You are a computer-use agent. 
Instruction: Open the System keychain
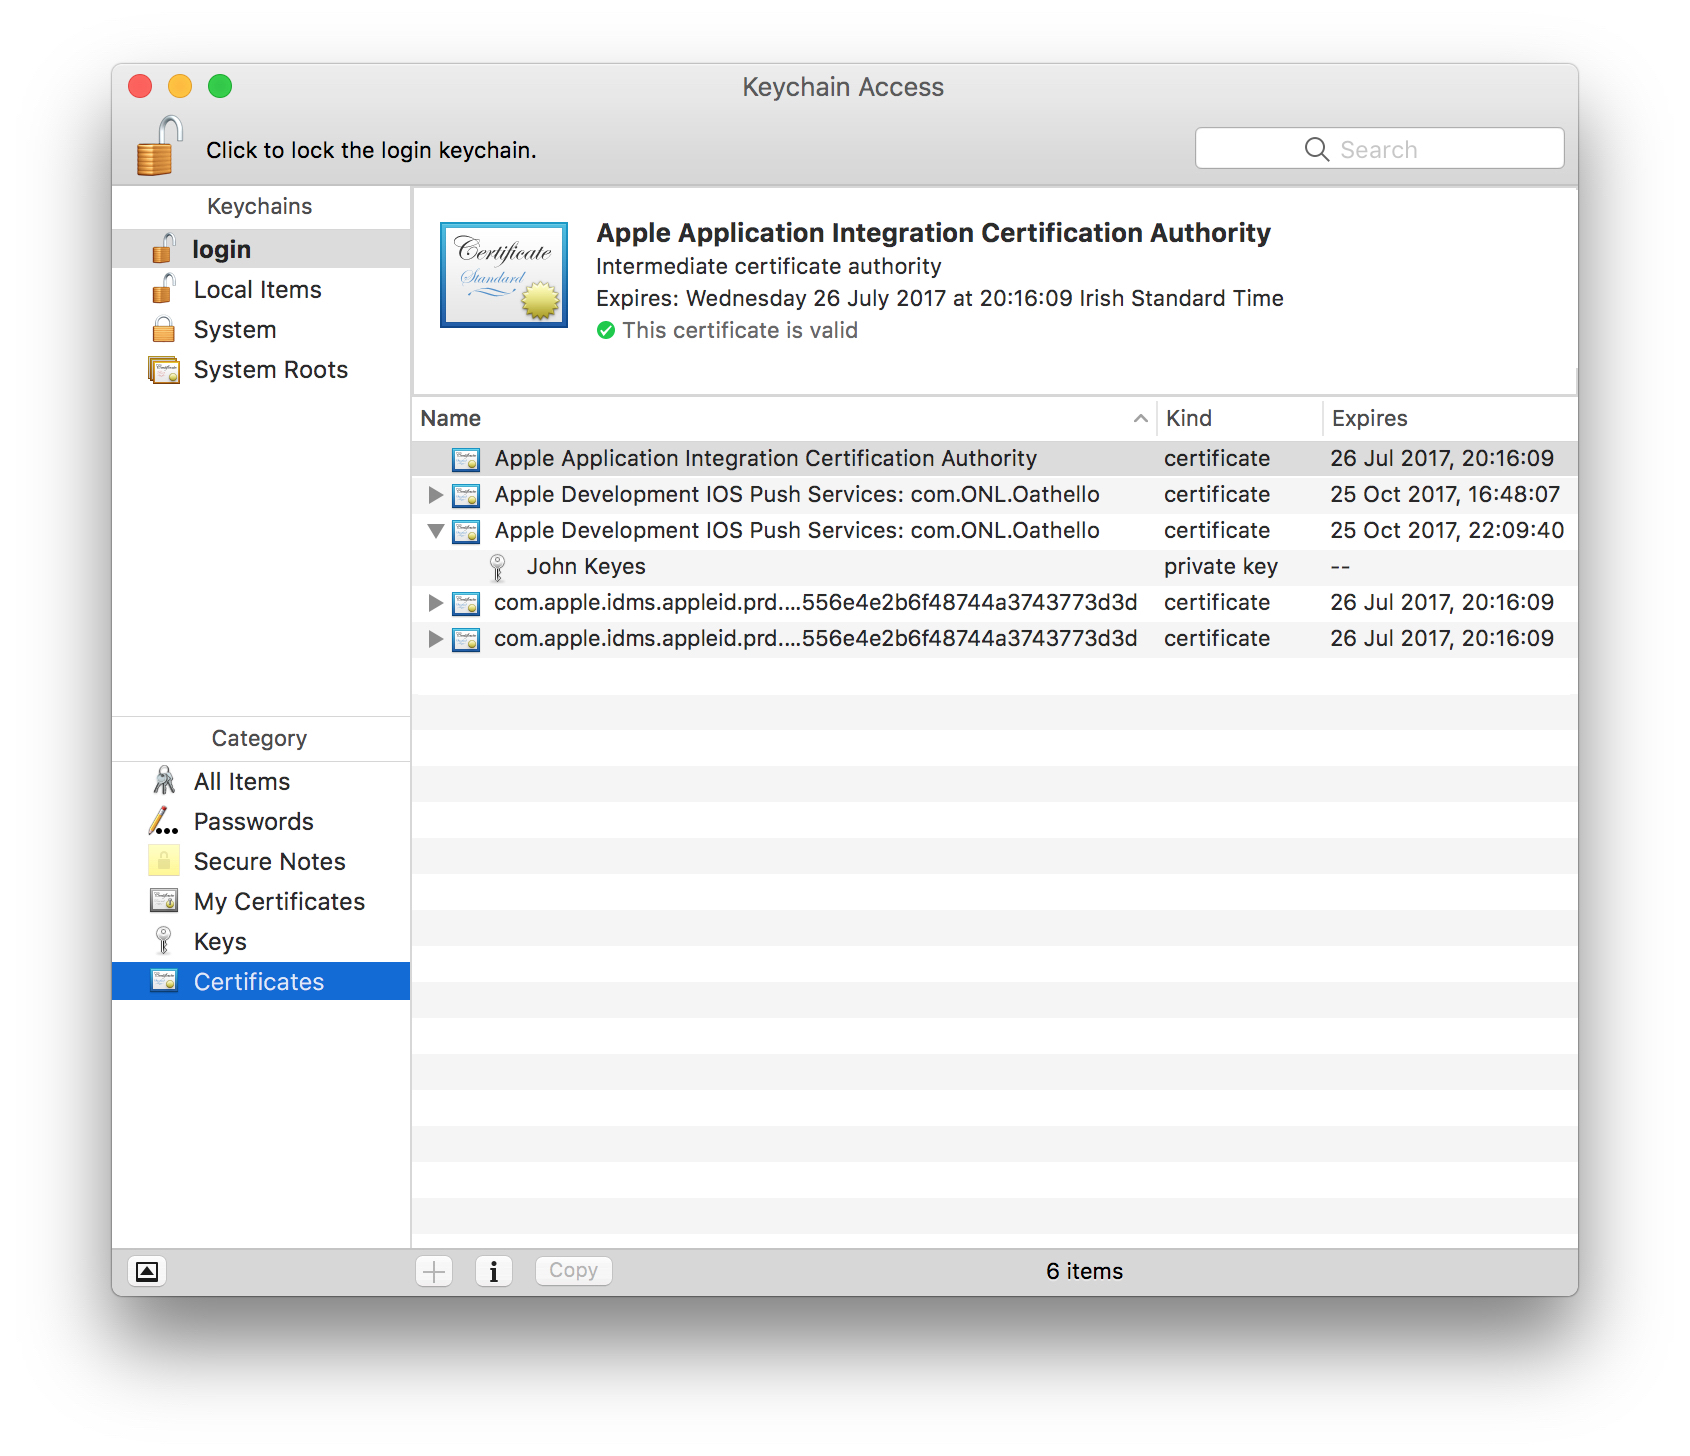click(x=234, y=330)
